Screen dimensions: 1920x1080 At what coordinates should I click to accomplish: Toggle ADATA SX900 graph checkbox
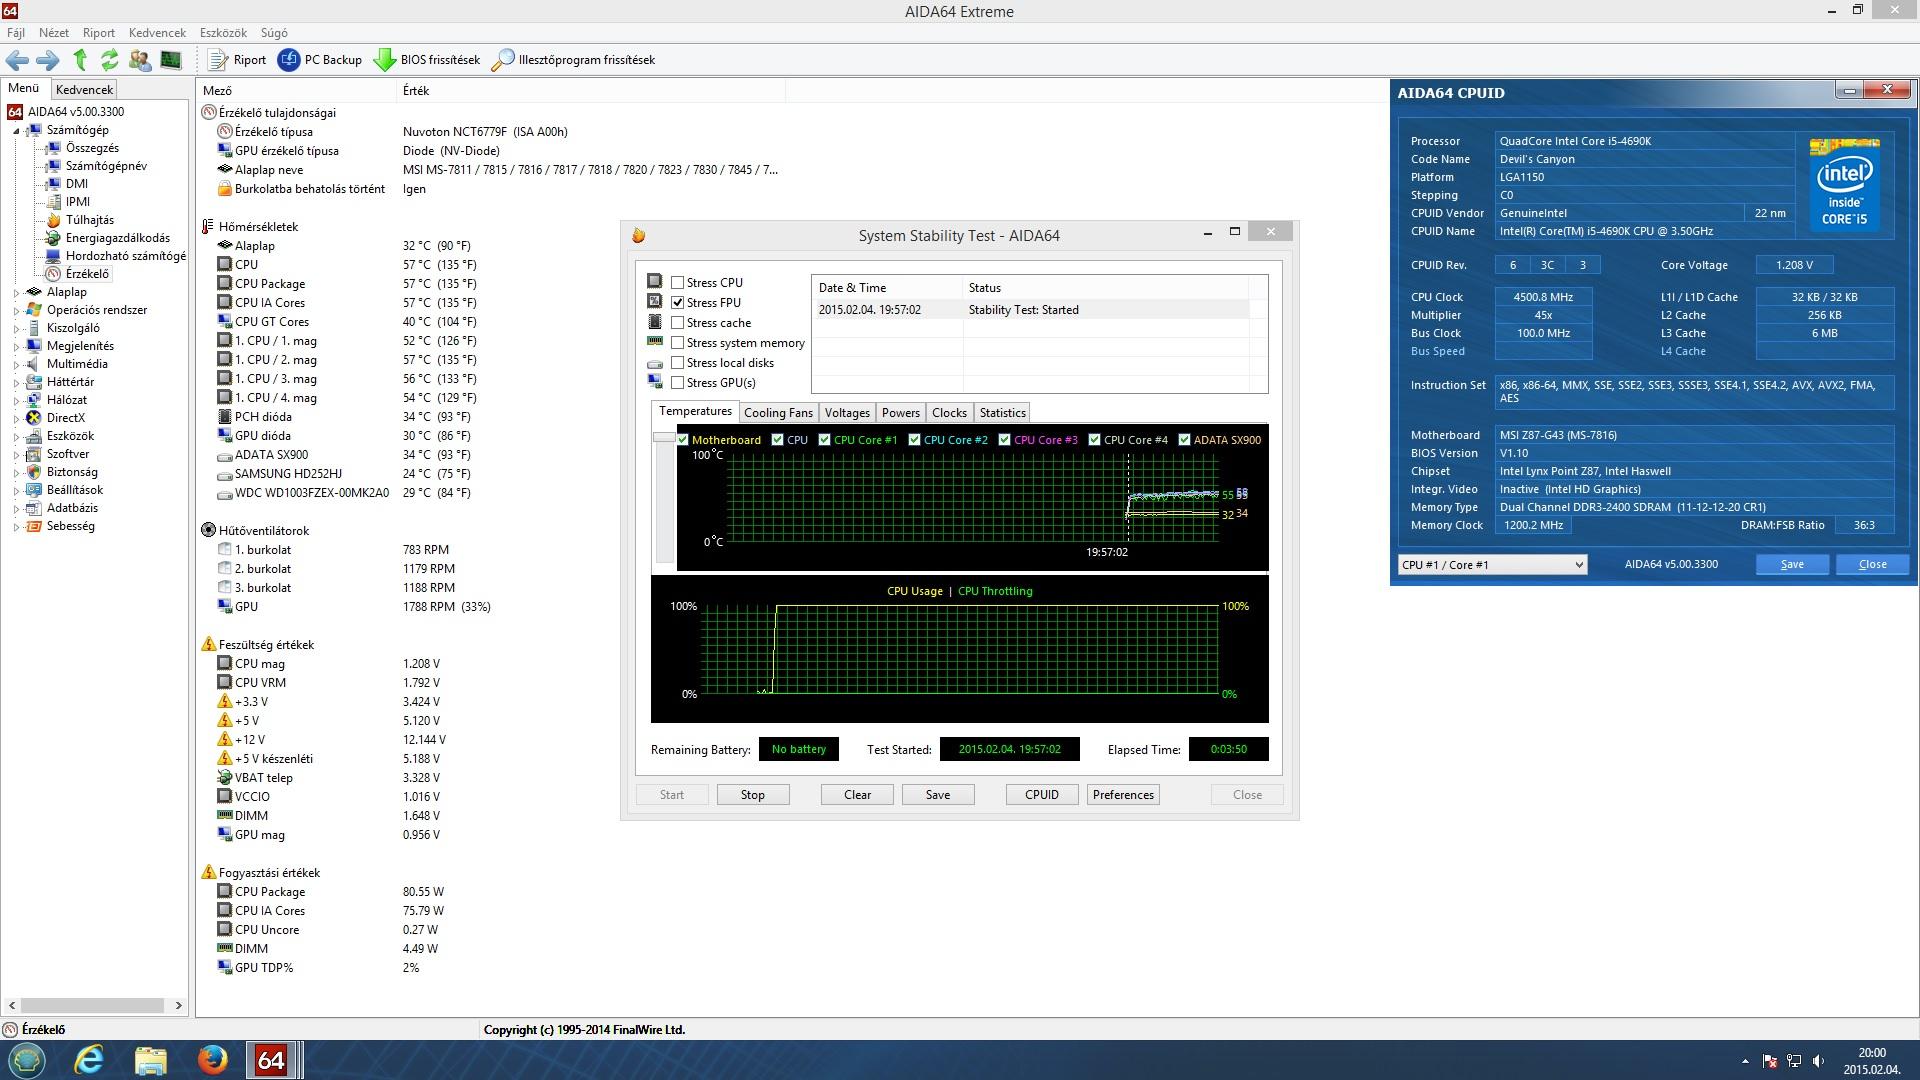tap(1184, 440)
